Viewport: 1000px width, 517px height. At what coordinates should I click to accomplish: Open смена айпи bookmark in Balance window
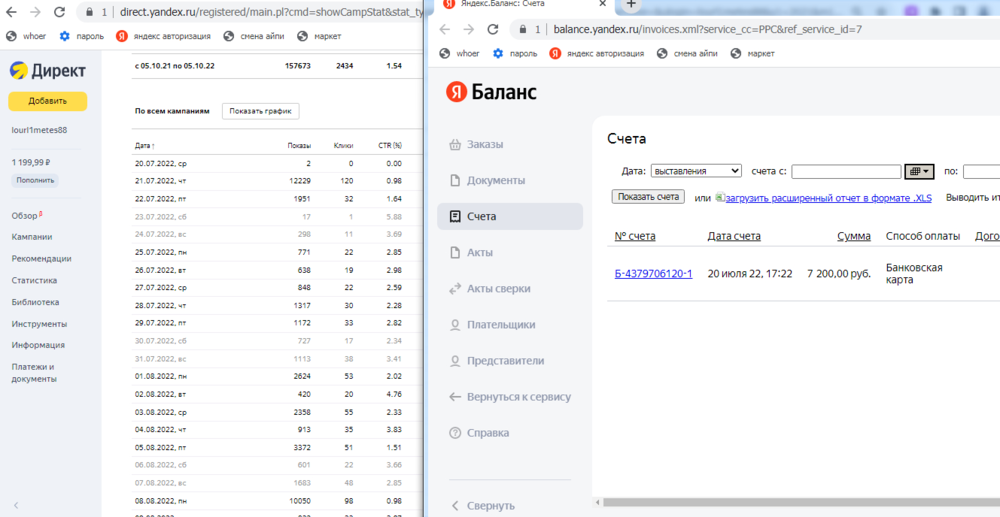tap(688, 54)
